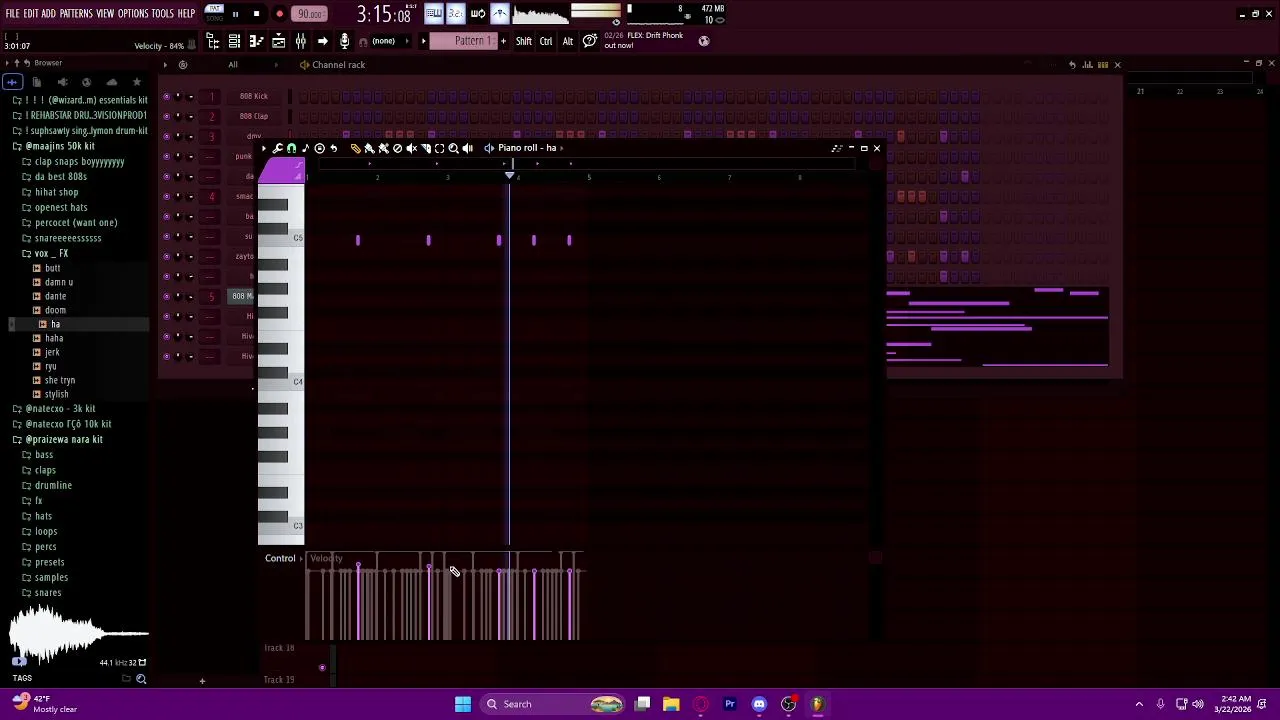Select the Draw pencil tool in piano roll
This screenshot has width=1280, height=720.
coord(355,148)
